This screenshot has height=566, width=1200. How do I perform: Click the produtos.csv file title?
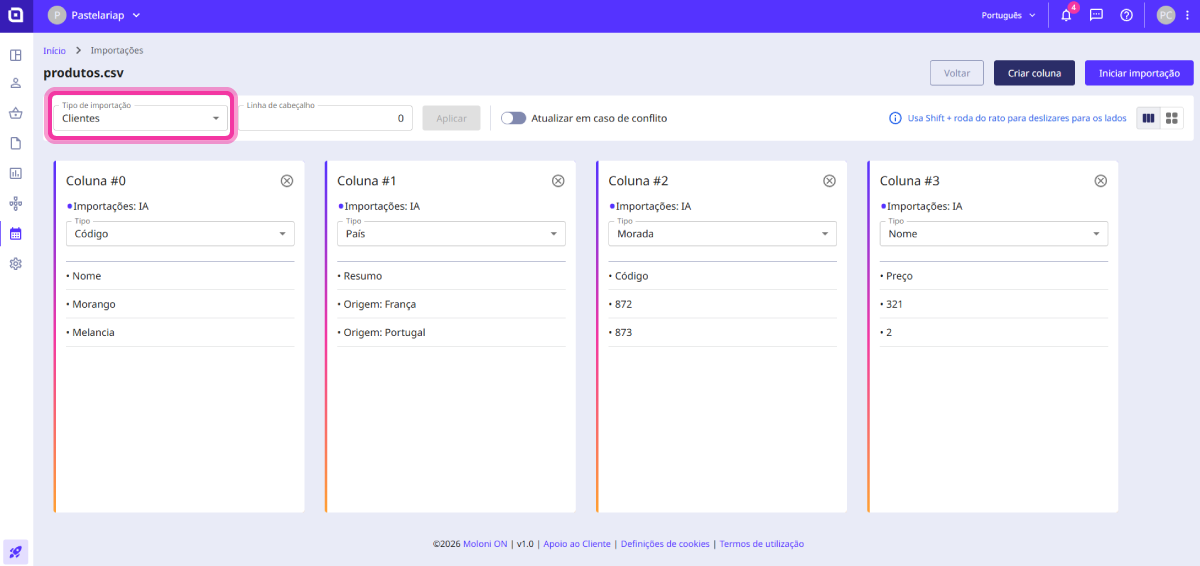84,73
